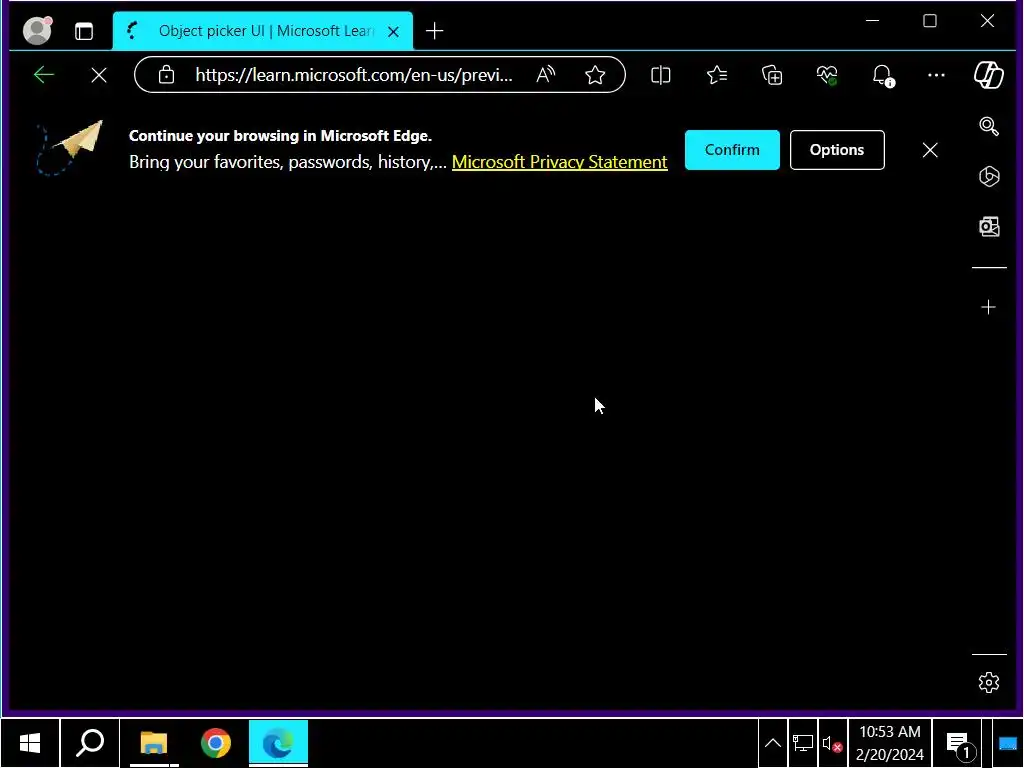The height and width of the screenshot is (768, 1024).
Task: Open a new tab with plus button
Action: [x=434, y=31]
